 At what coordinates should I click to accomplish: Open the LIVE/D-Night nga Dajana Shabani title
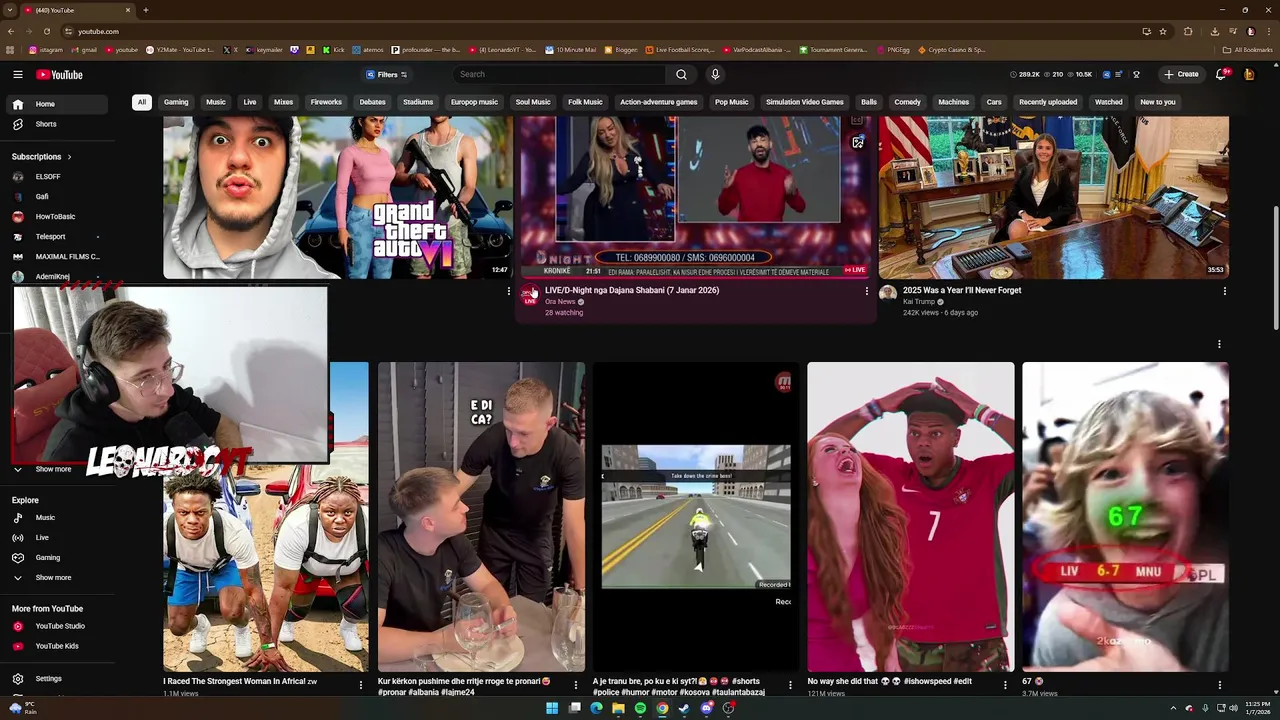pos(632,290)
